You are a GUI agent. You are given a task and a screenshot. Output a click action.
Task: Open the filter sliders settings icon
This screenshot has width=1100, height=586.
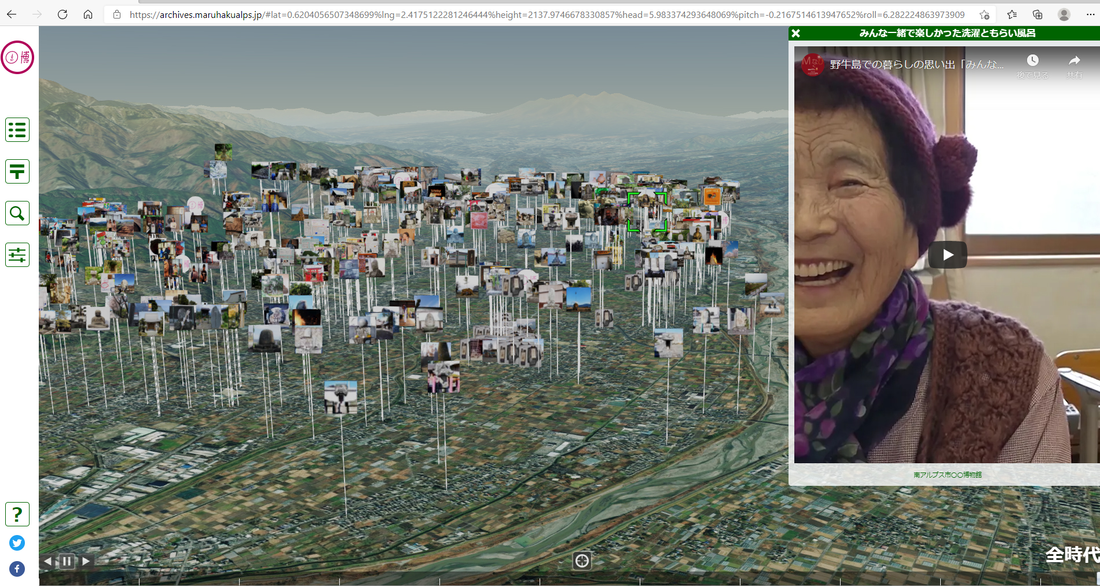tap(17, 255)
